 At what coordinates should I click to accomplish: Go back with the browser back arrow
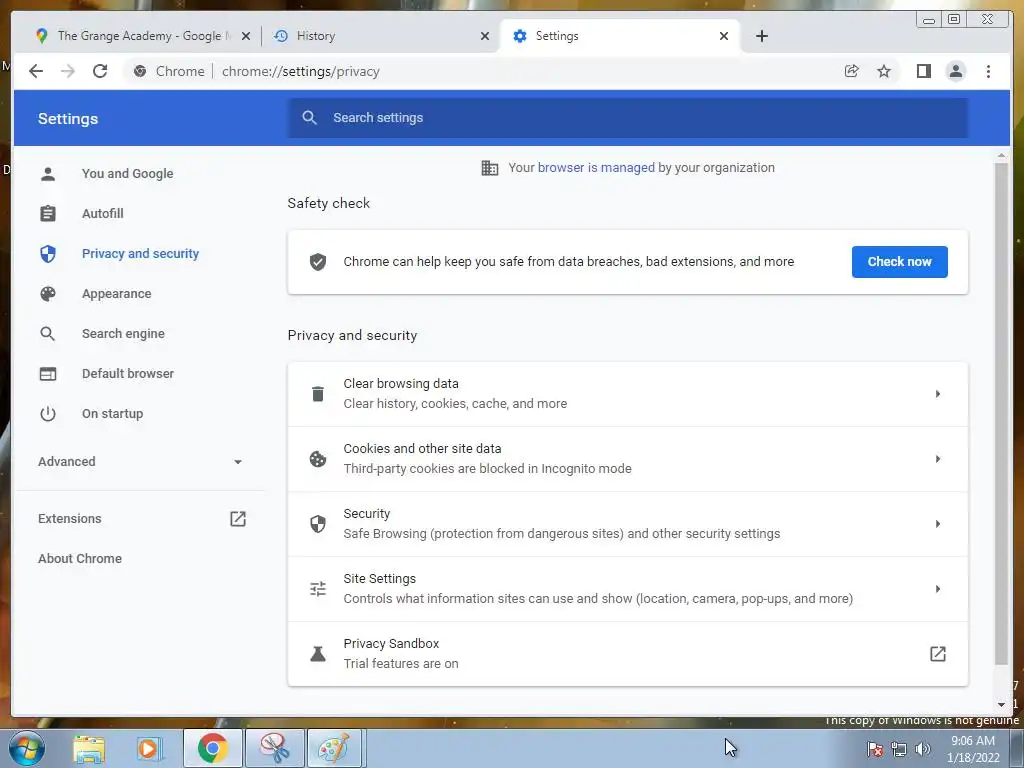(36, 71)
